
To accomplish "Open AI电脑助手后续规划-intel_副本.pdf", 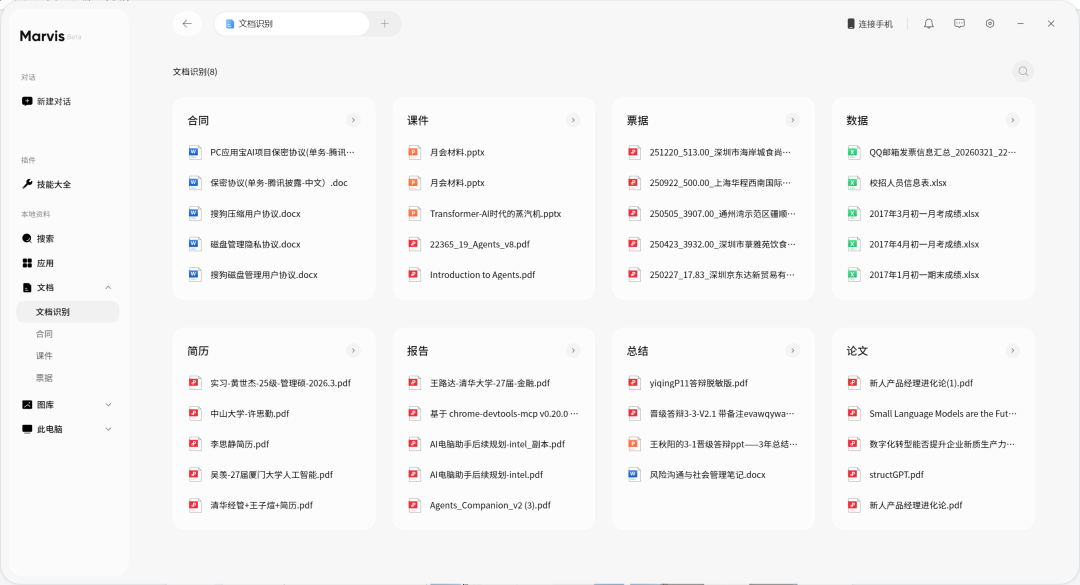I will tap(497, 444).
